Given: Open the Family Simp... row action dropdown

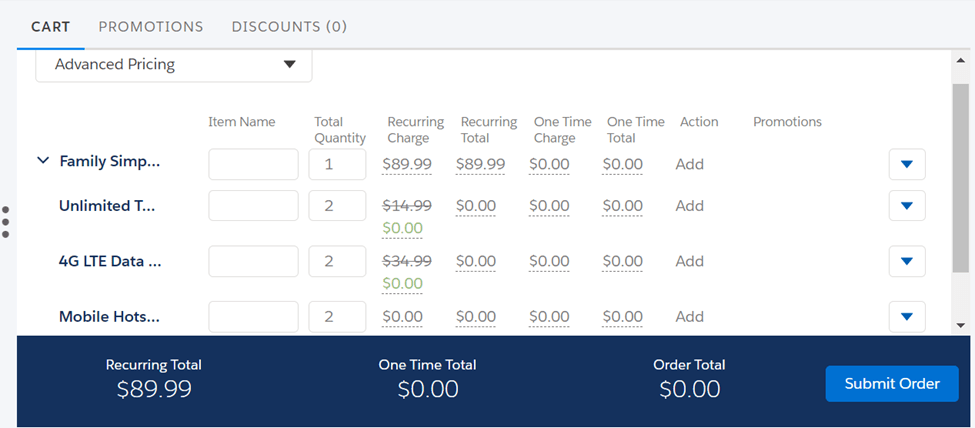Looking at the screenshot, I should [x=906, y=164].
